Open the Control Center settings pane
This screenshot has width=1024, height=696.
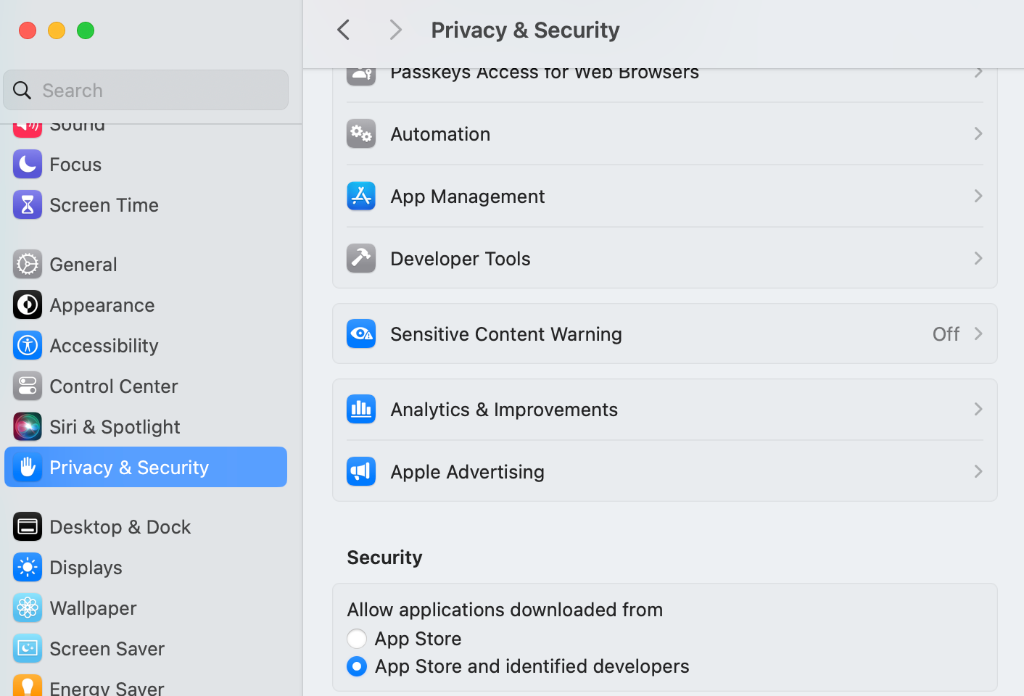pos(146,386)
